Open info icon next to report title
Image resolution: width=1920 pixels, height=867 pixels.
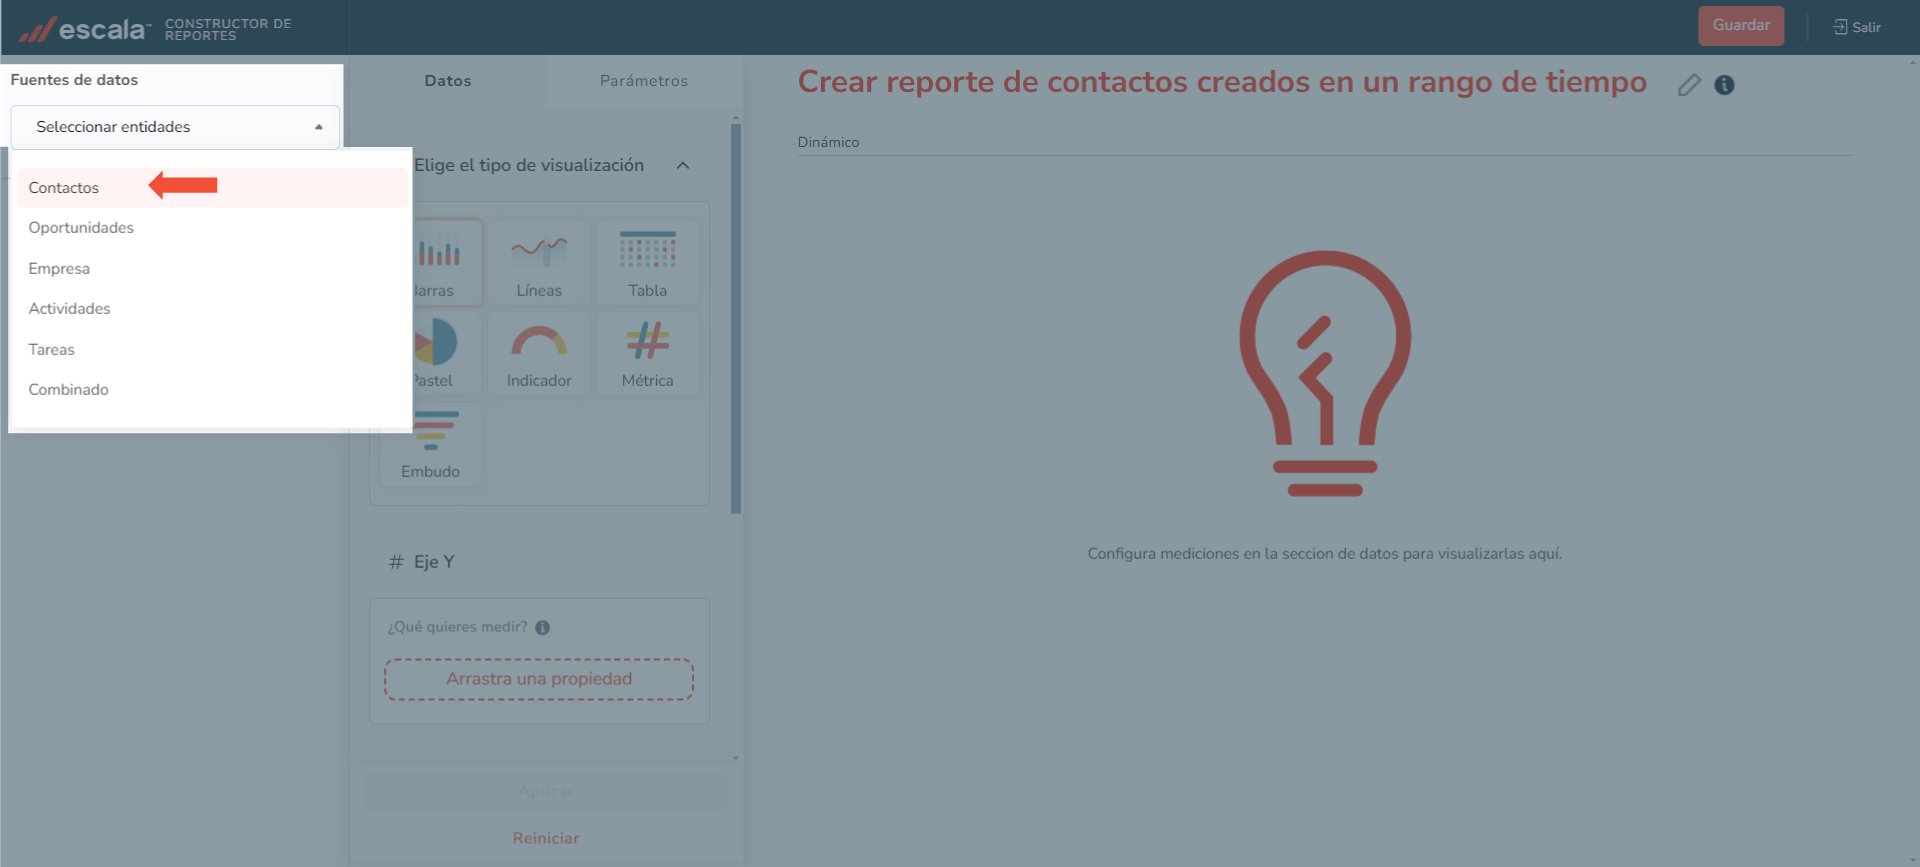(x=1724, y=85)
